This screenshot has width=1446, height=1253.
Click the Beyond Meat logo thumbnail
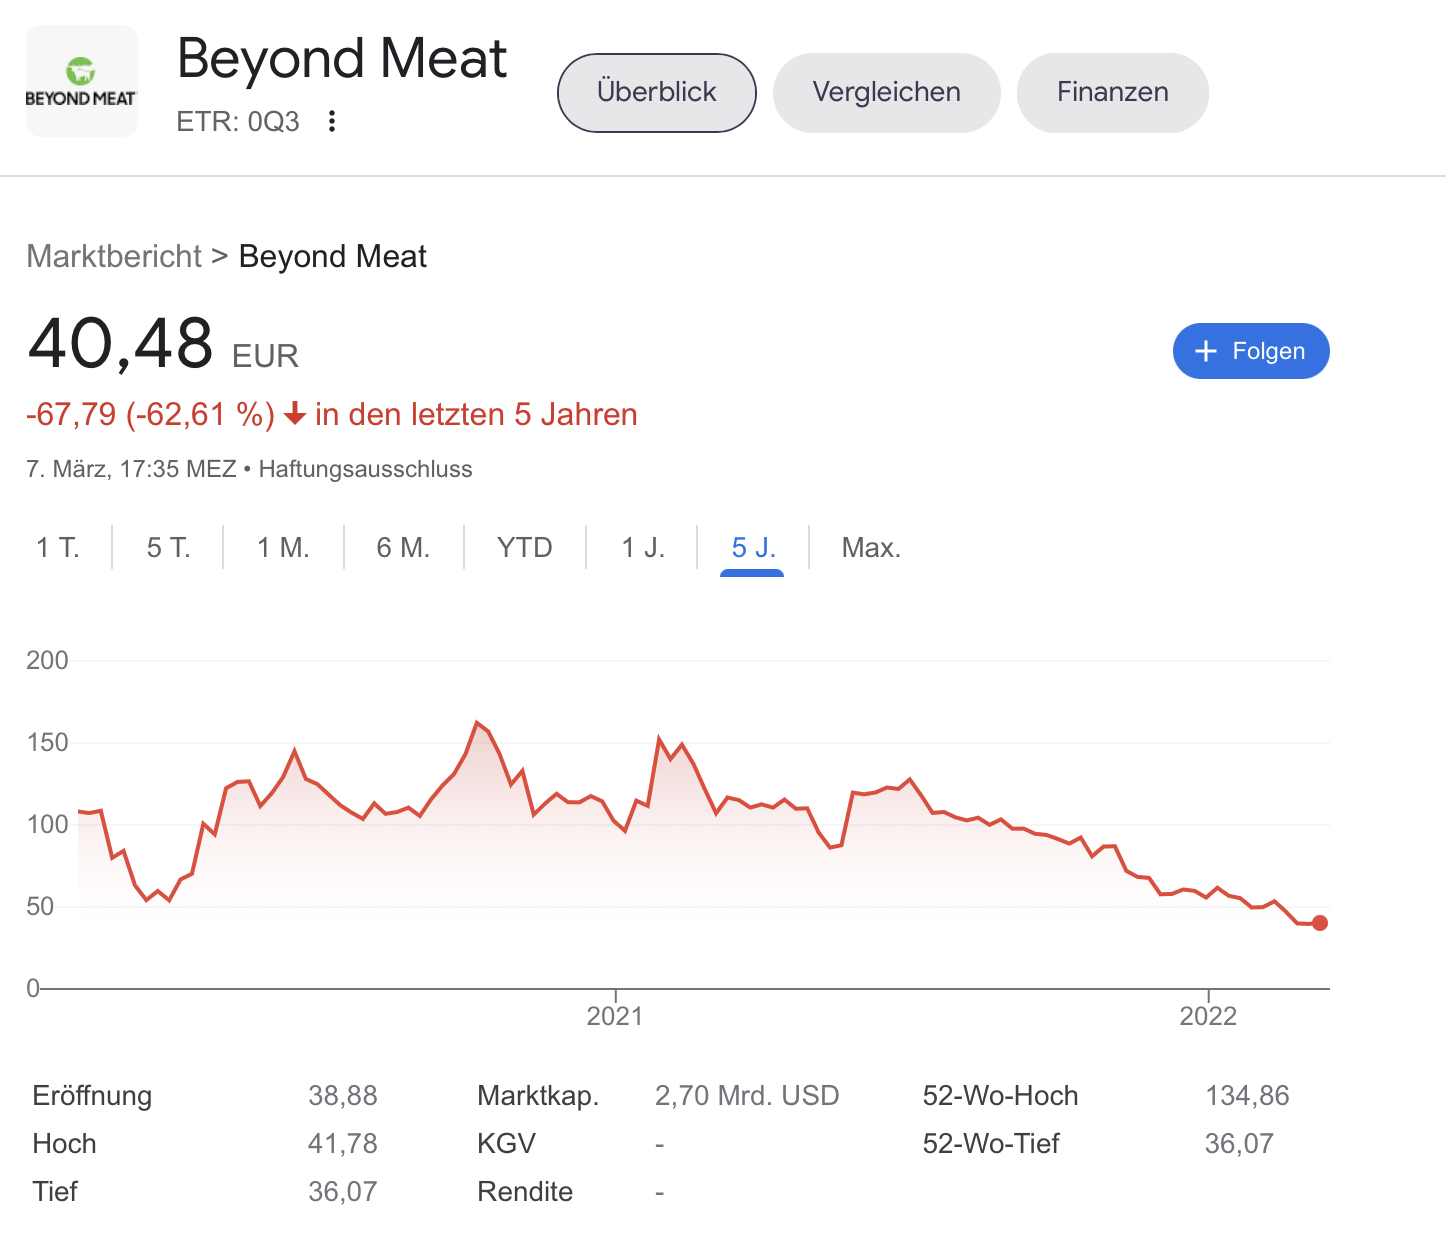[x=81, y=81]
